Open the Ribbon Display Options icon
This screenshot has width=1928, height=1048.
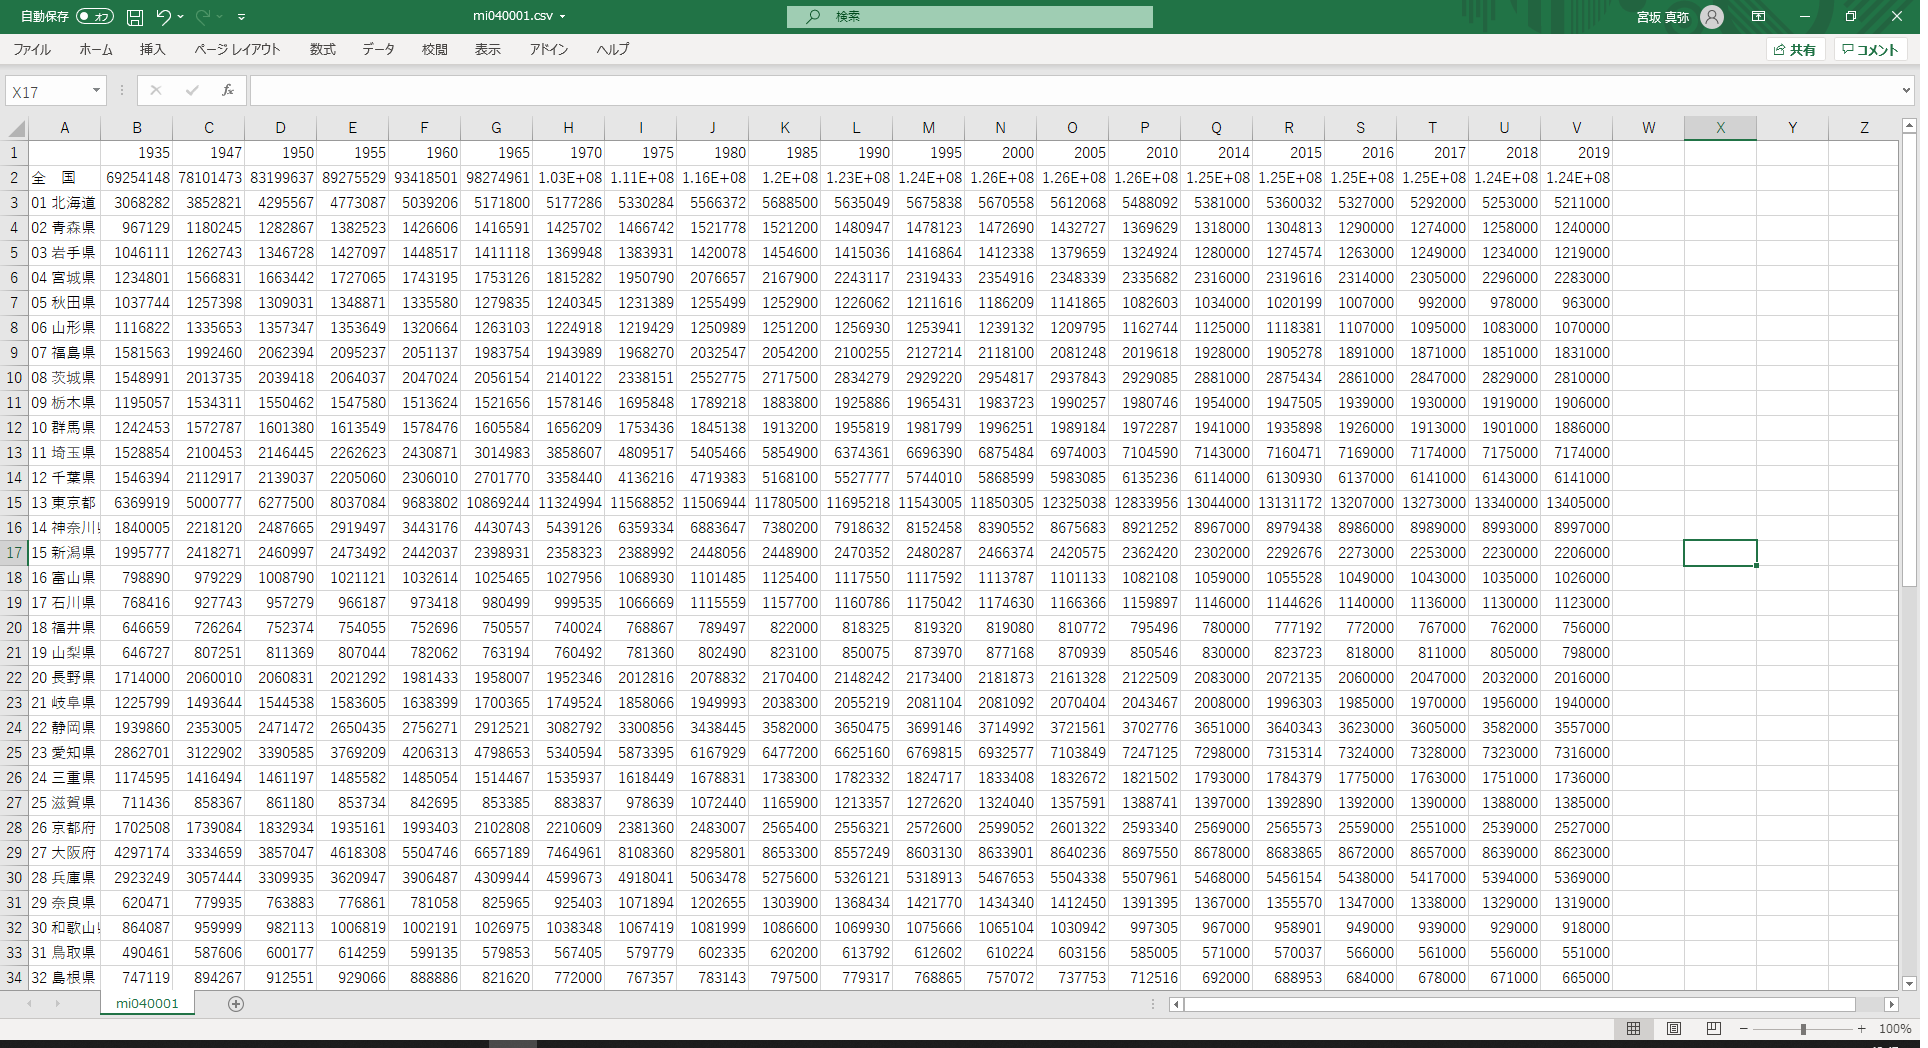pyautogui.click(x=1758, y=17)
